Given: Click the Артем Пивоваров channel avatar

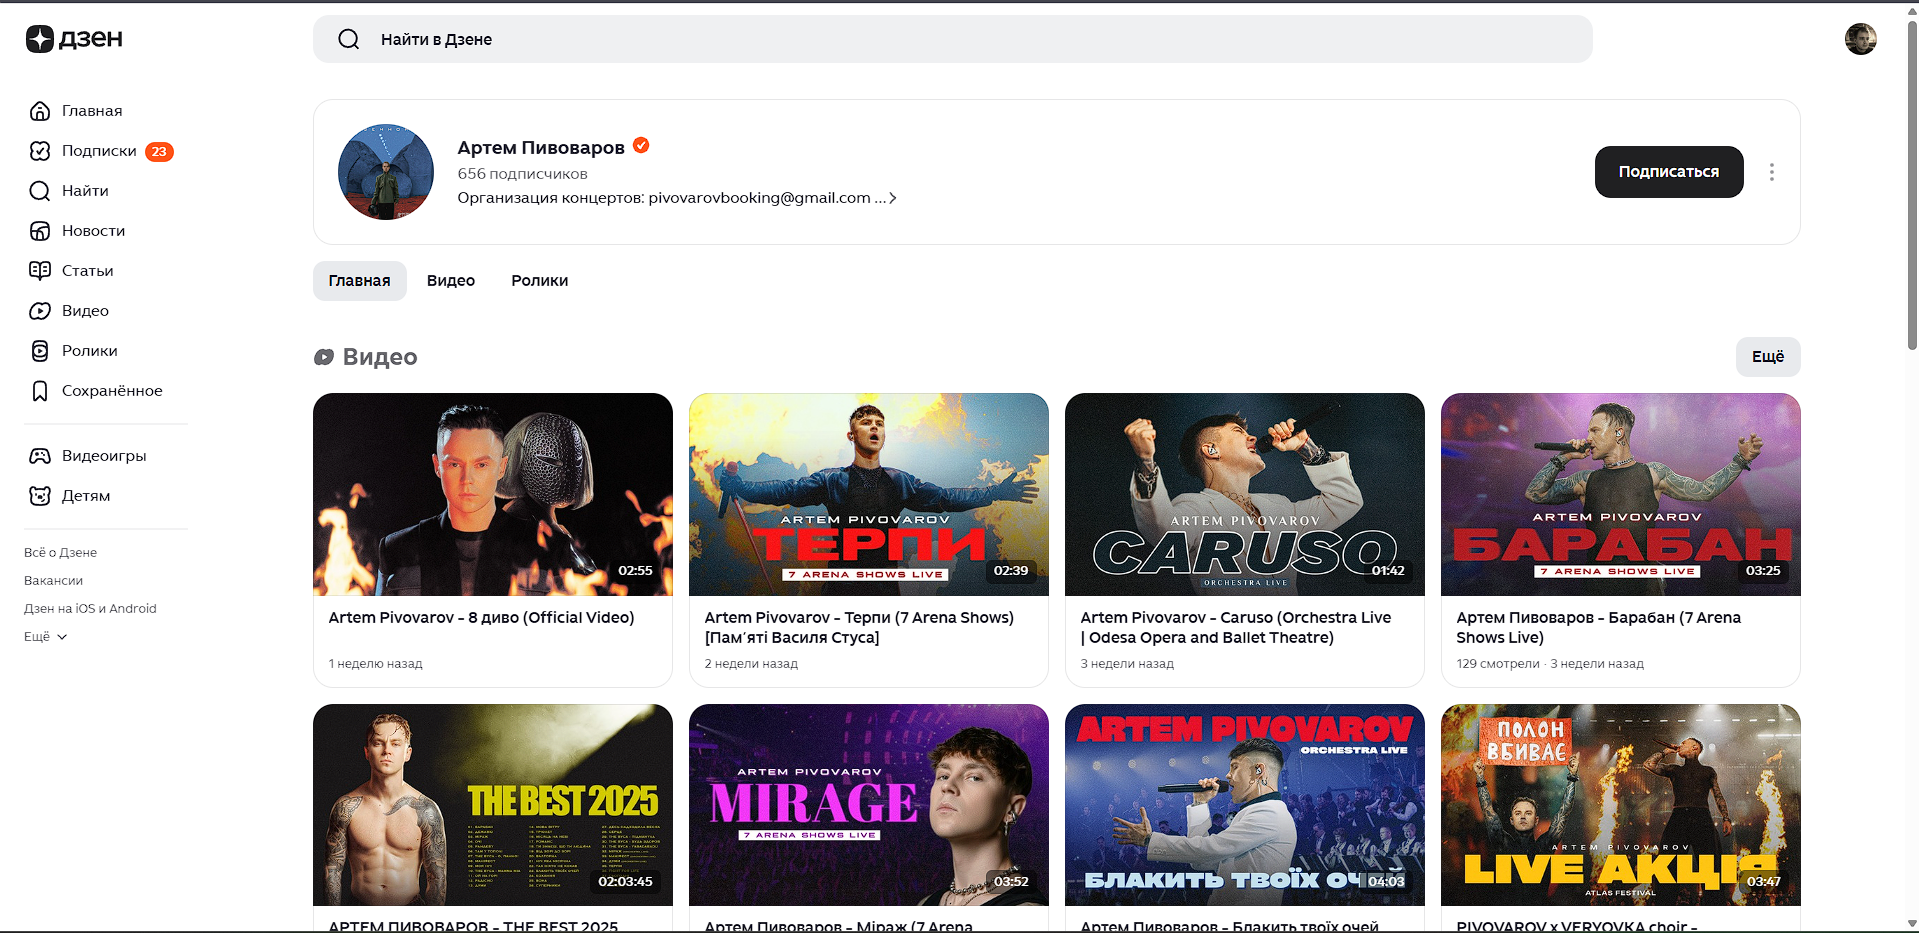Looking at the screenshot, I should point(386,172).
